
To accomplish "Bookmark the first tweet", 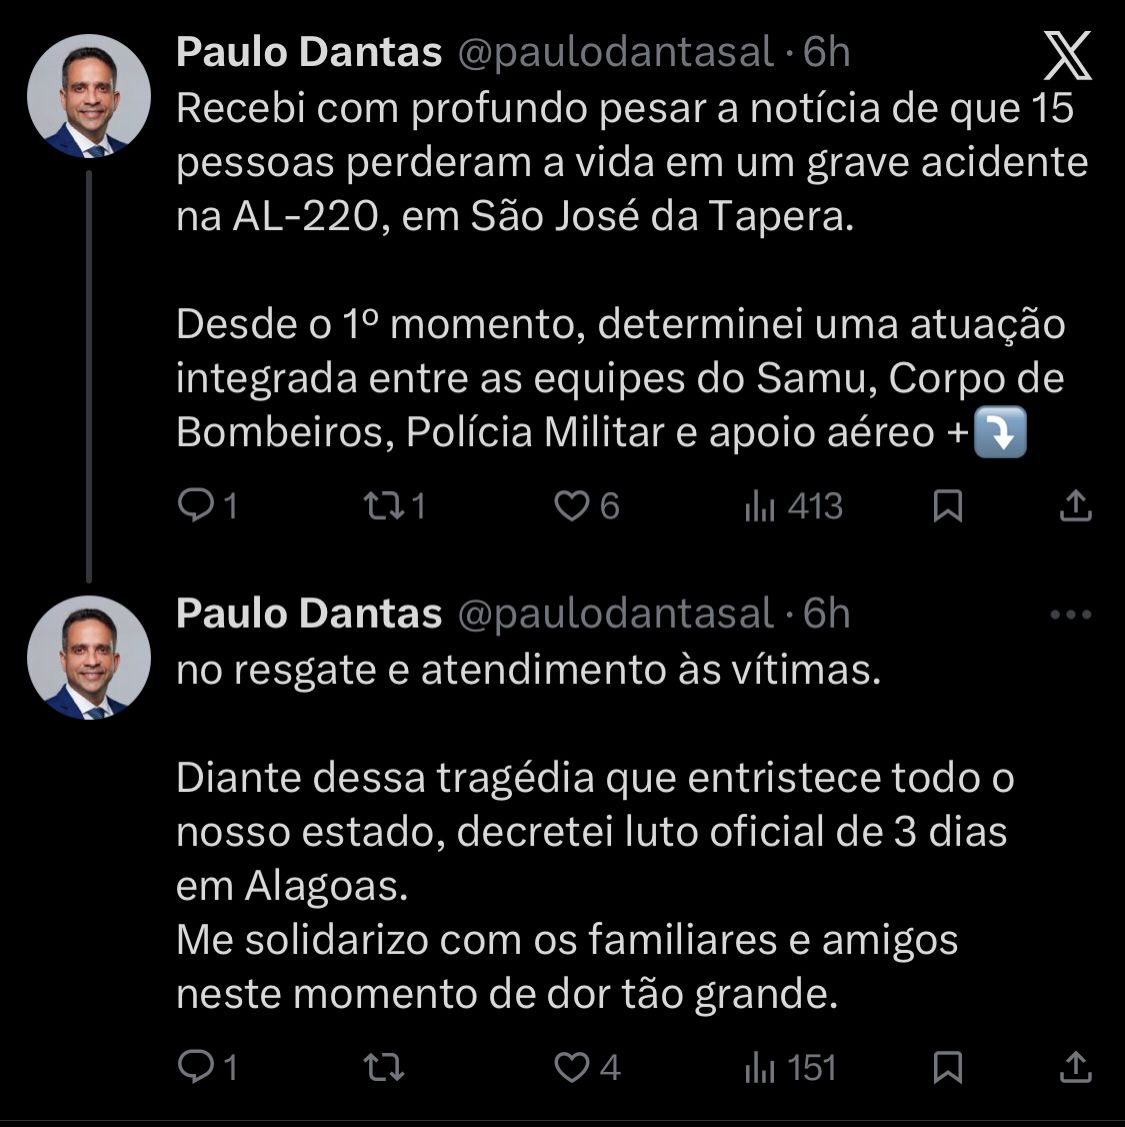I will pos(947,507).
